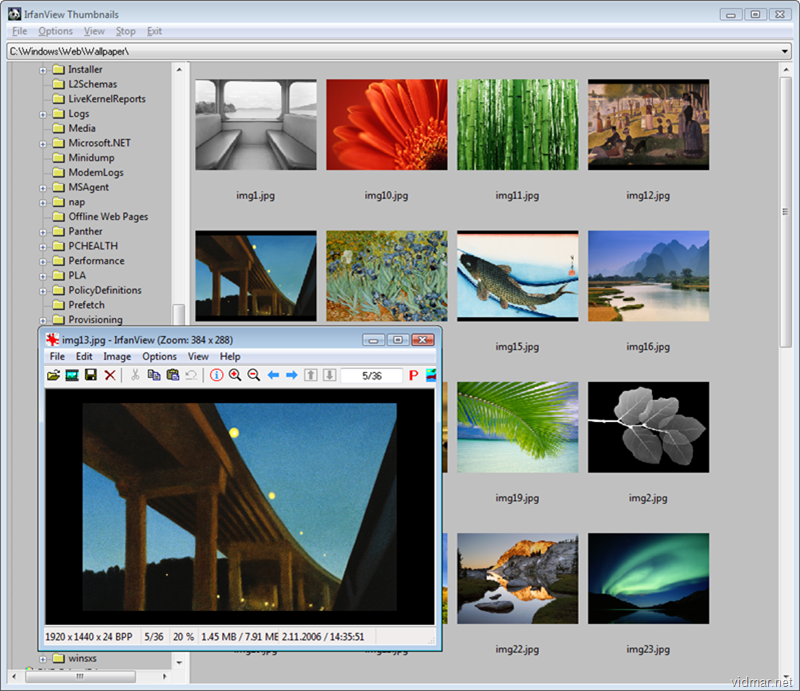Viewport: 800px width, 691px height.
Task: Open the Options menu in thumbnails window
Action: click(55, 31)
